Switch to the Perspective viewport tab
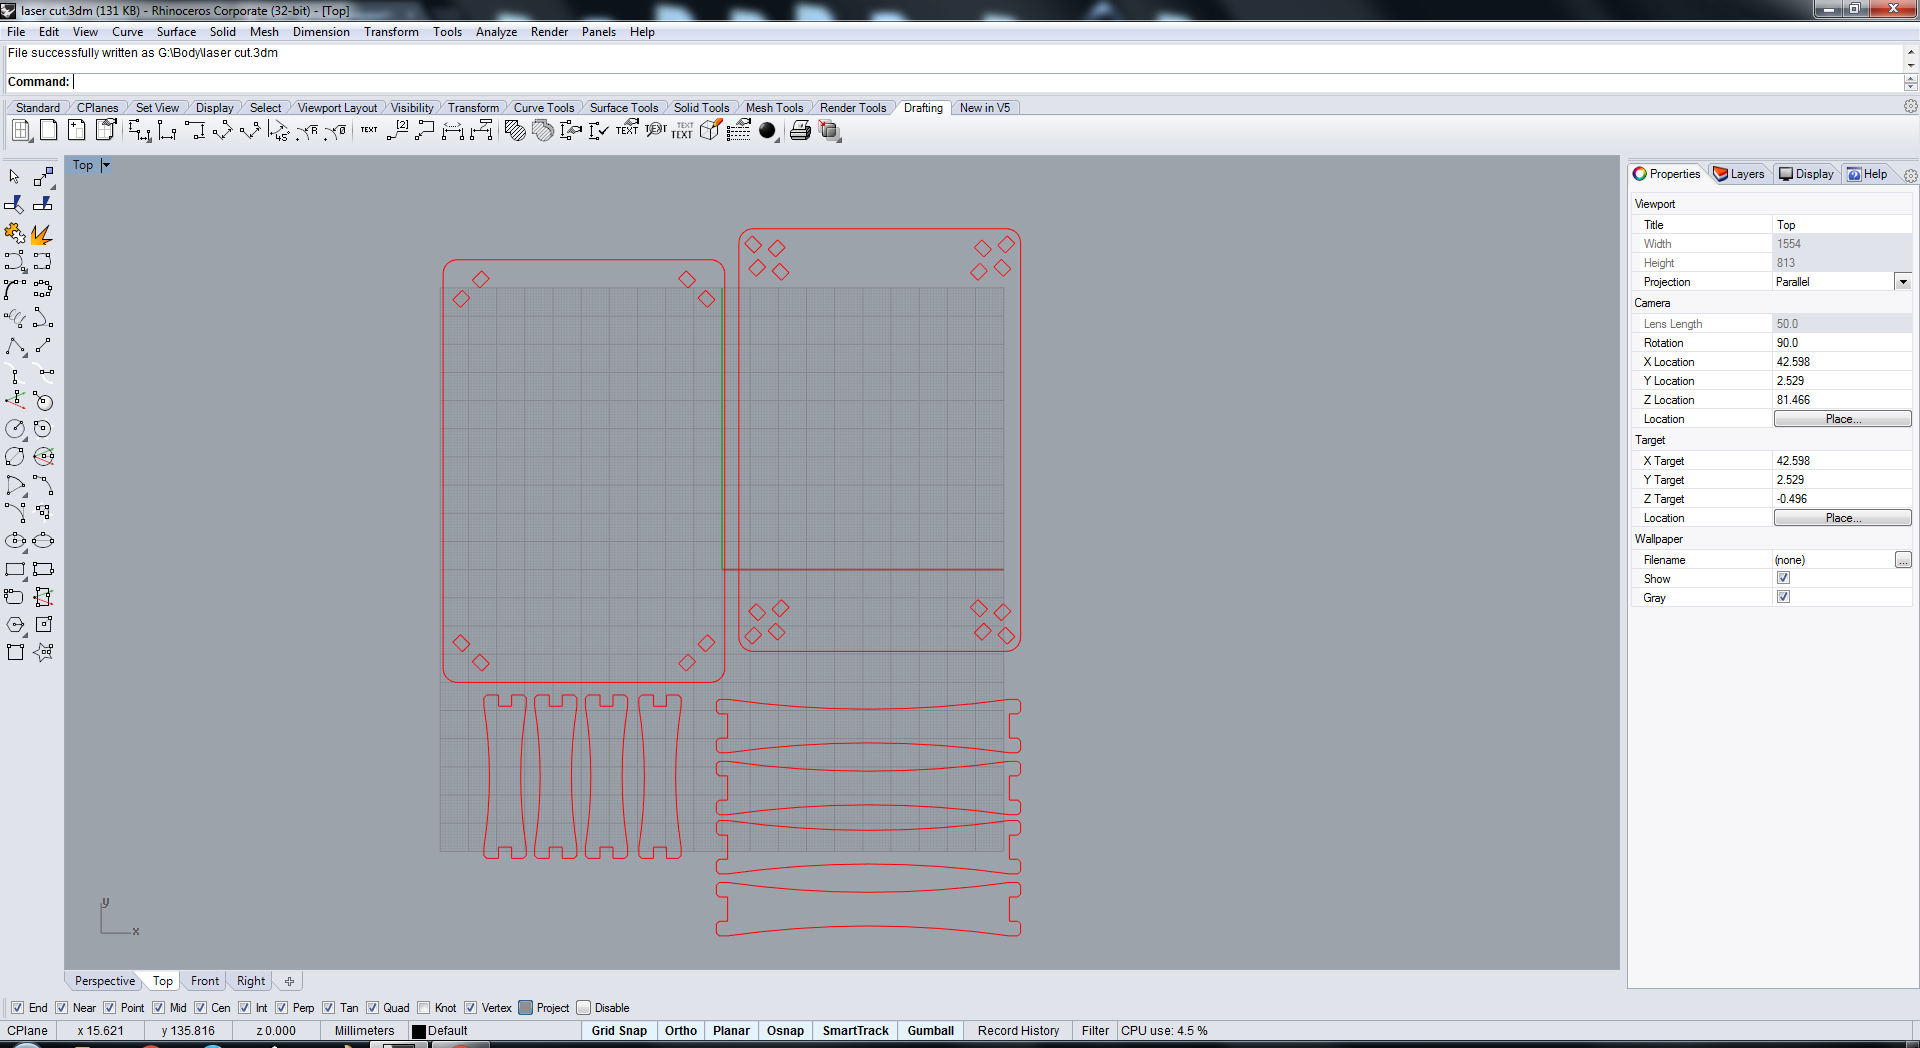Image resolution: width=1920 pixels, height=1048 pixels. click(x=104, y=981)
